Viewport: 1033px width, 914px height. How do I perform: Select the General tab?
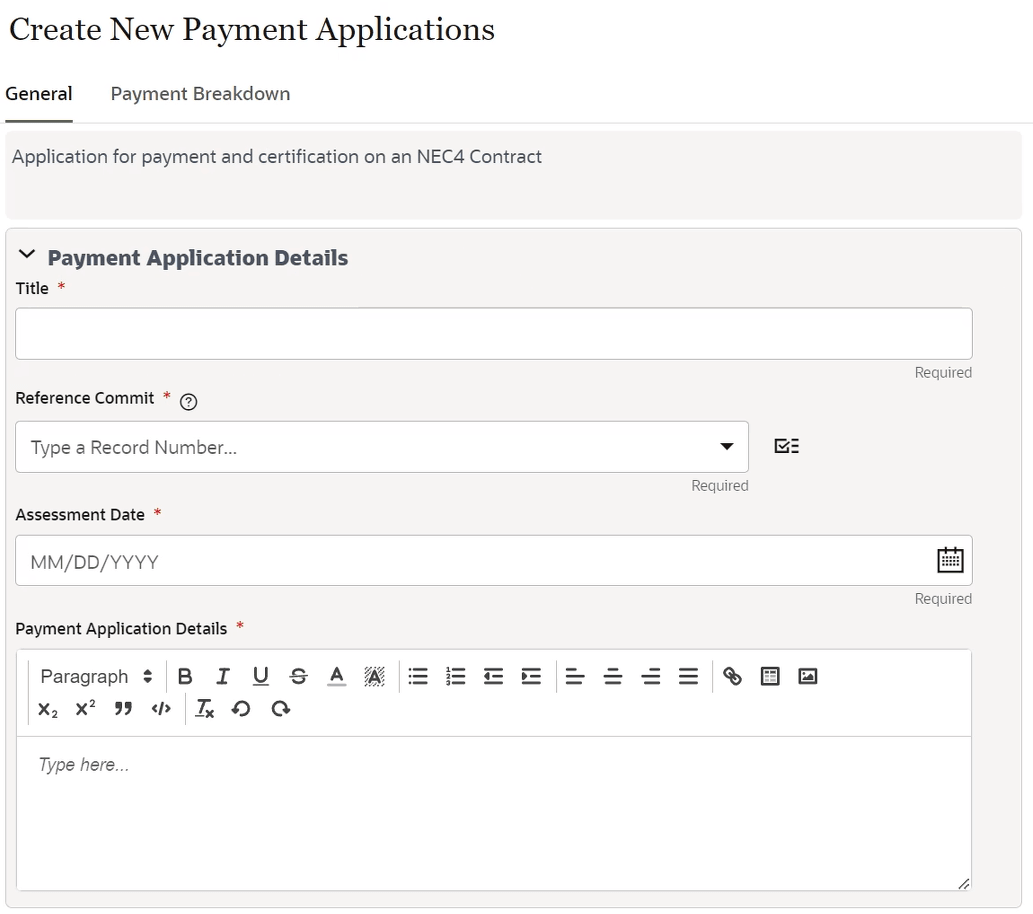pyautogui.click(x=38, y=93)
